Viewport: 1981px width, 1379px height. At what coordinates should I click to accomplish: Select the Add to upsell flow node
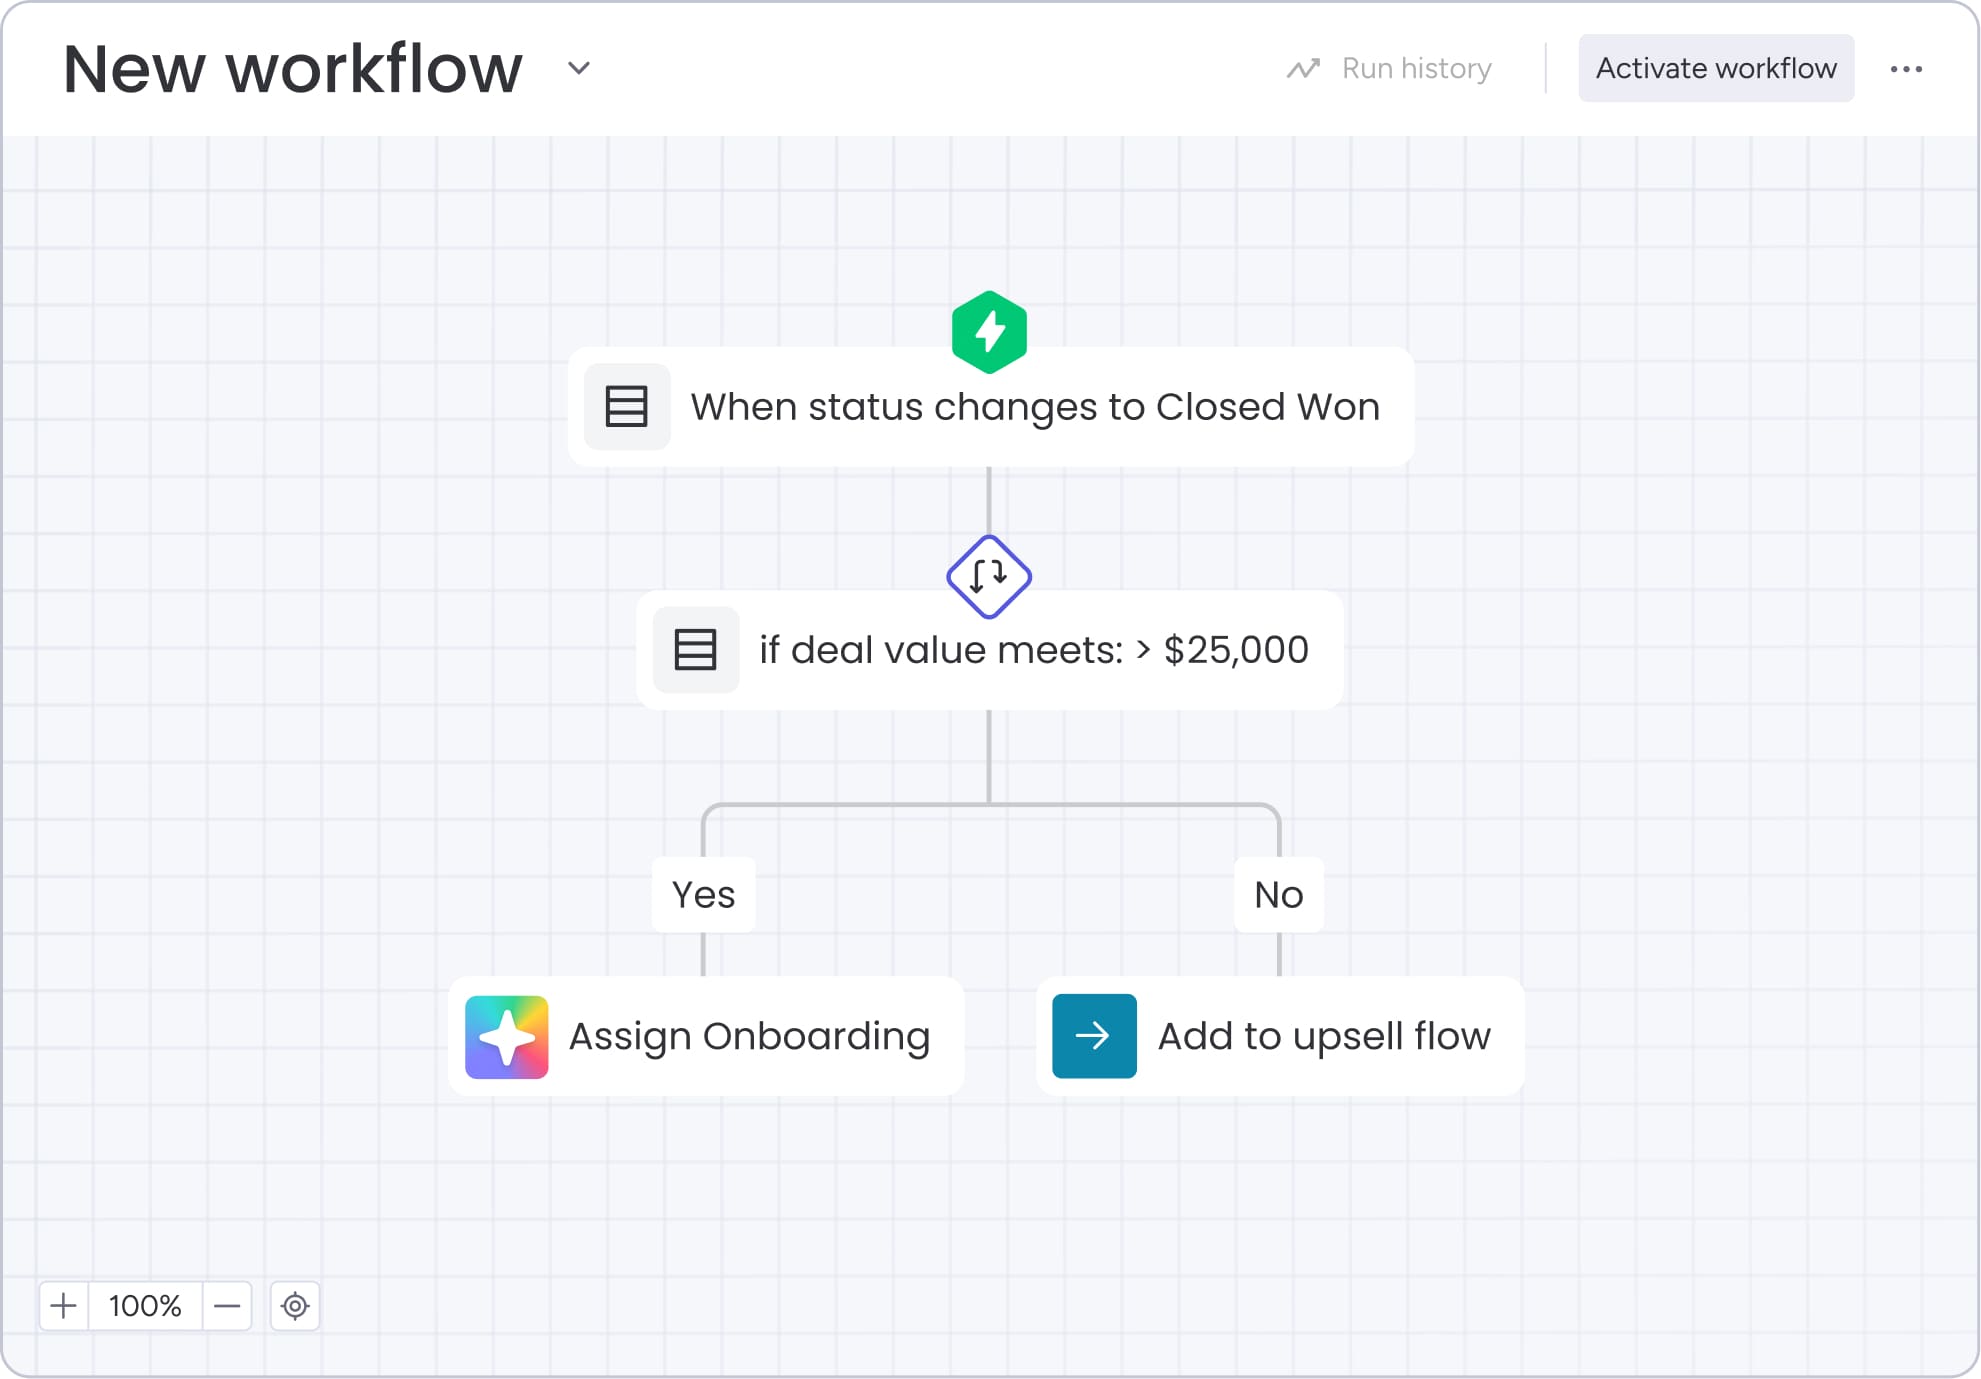click(x=1322, y=1037)
